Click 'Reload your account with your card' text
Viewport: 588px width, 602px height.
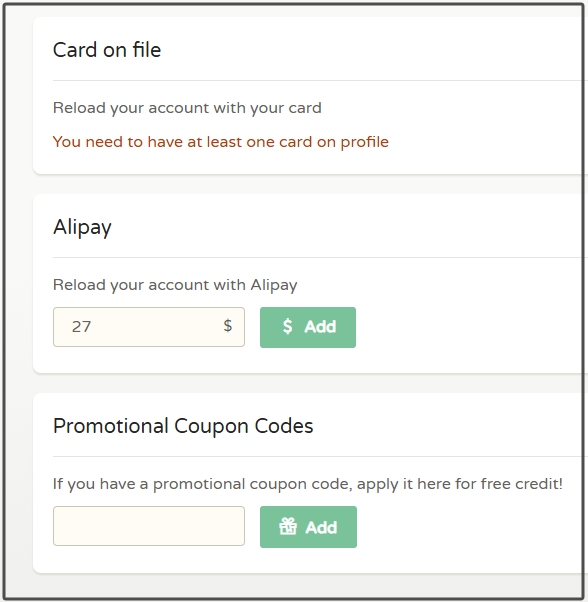(187, 108)
